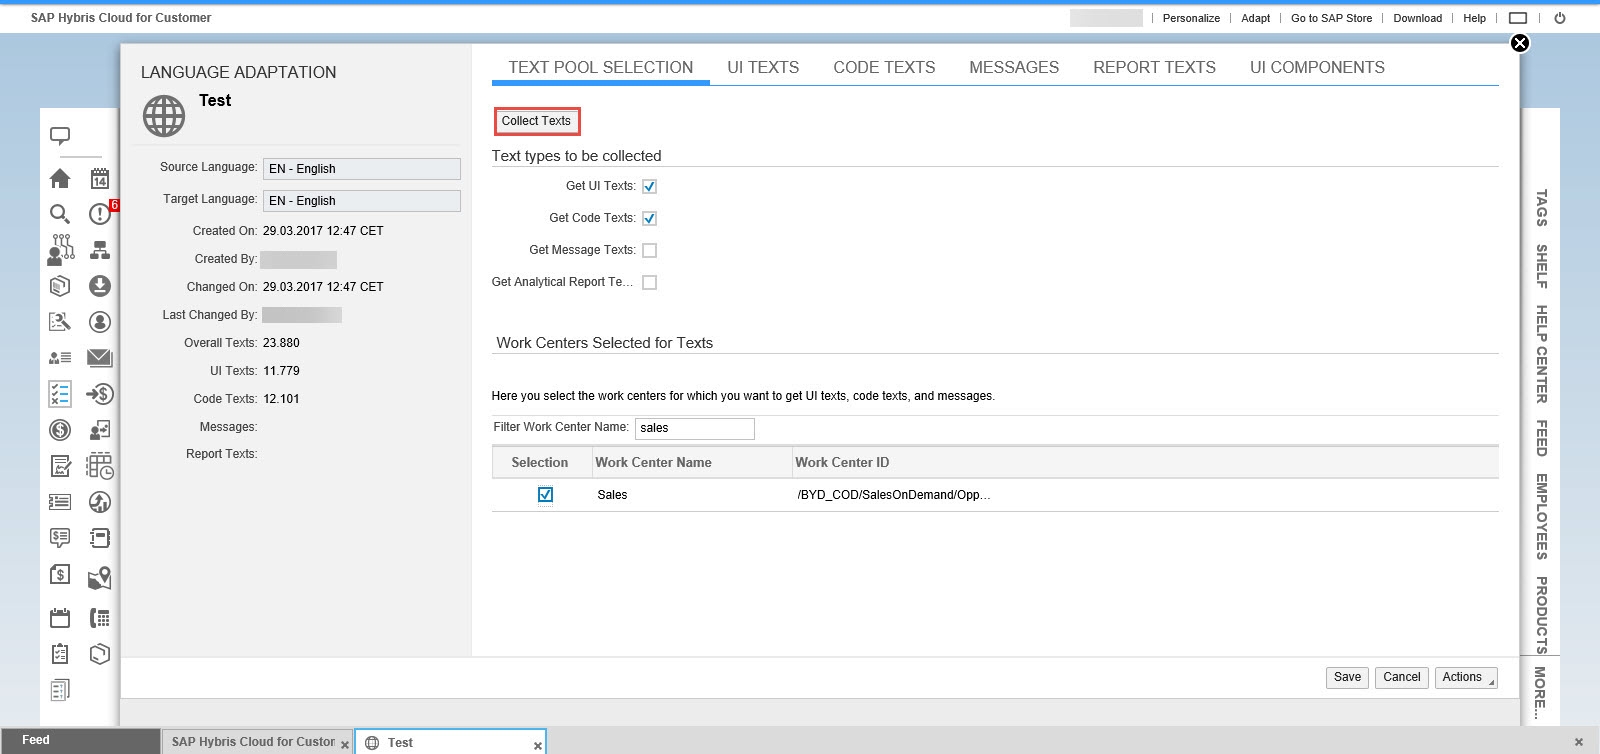Uncheck the Get UI Texts checkbox
This screenshot has width=1600, height=754.
(x=649, y=186)
